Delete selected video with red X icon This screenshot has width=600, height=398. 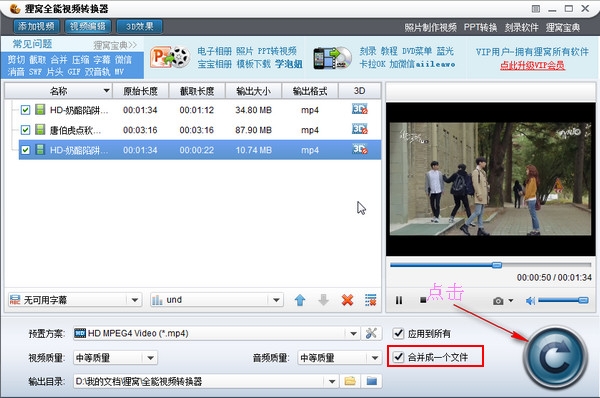click(x=347, y=300)
